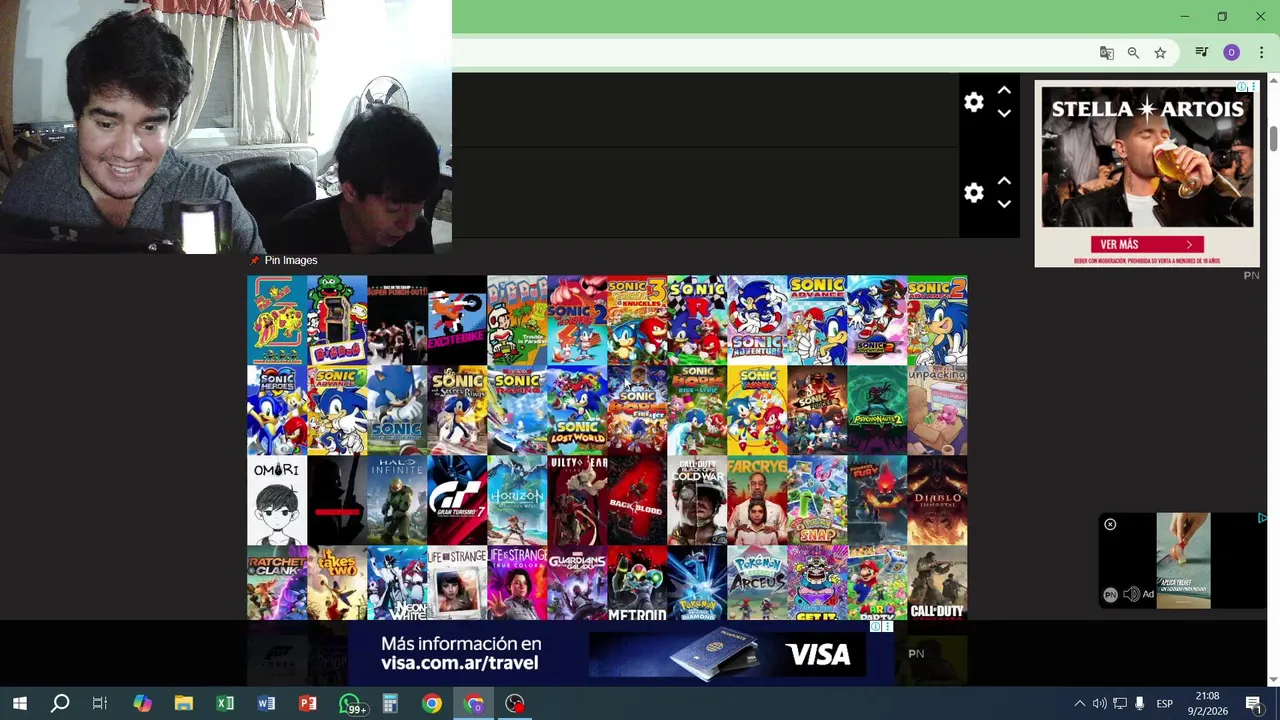This screenshot has height=720, width=1280.
Task: Open the notification center icon
Action: pyautogui.click(x=1254, y=704)
